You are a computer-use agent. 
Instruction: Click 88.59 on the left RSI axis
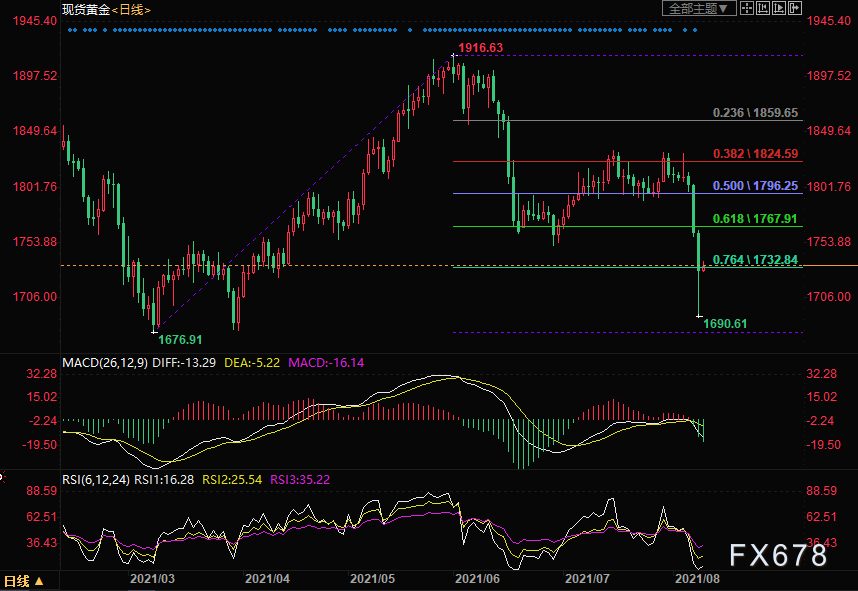pos(42,491)
